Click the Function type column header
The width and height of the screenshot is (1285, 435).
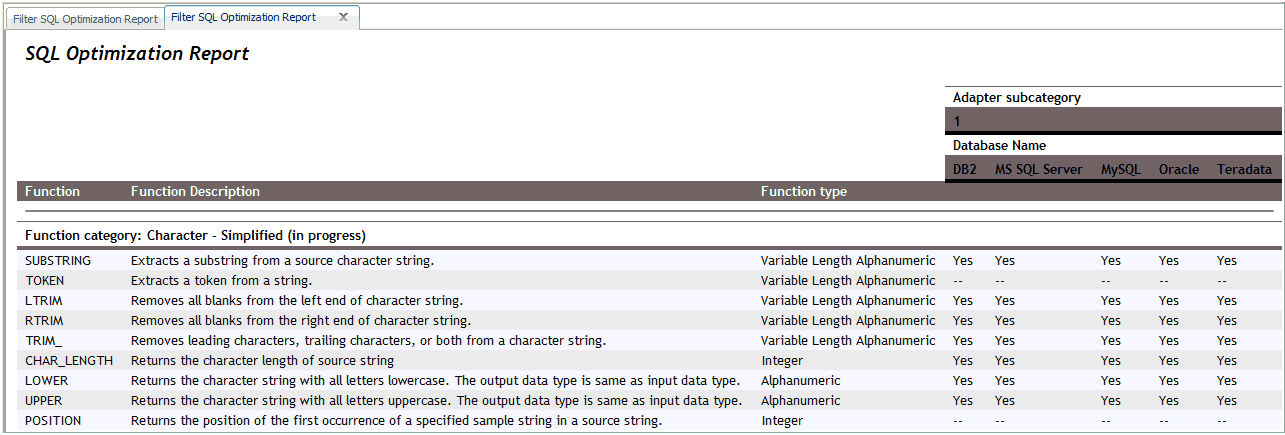(x=804, y=191)
